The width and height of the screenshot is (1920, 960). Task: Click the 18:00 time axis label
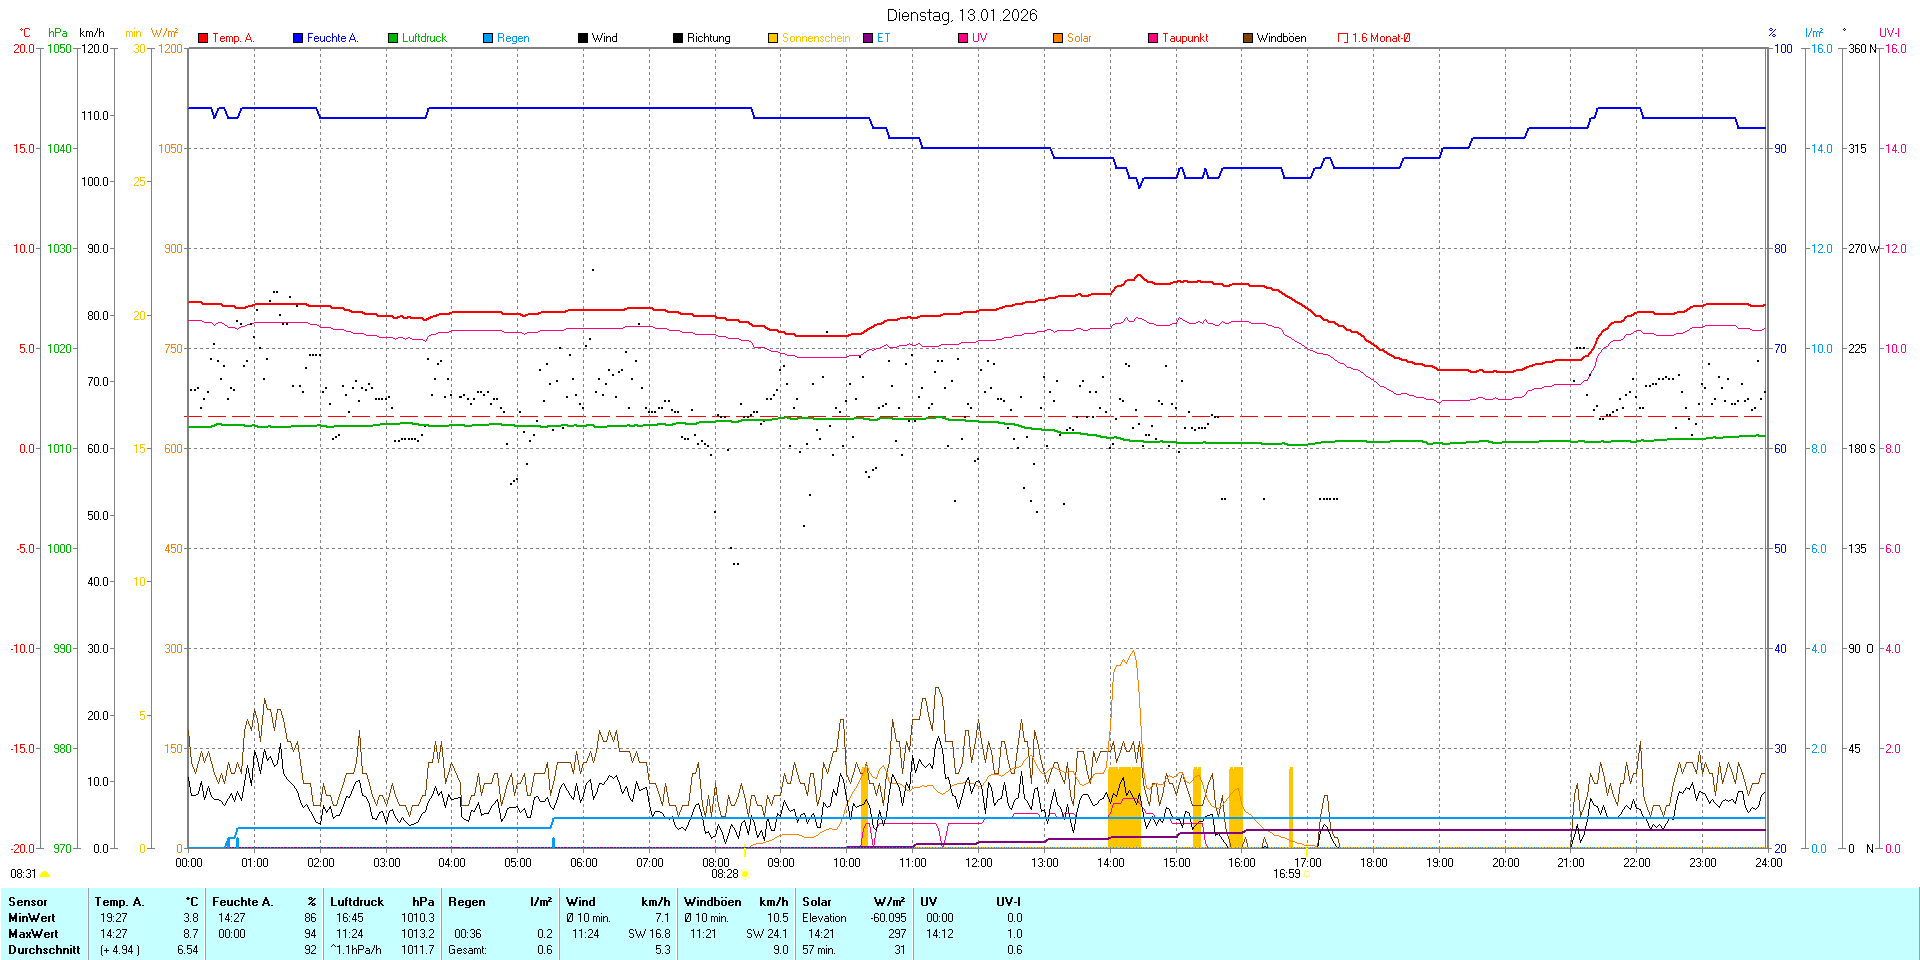(x=1373, y=863)
